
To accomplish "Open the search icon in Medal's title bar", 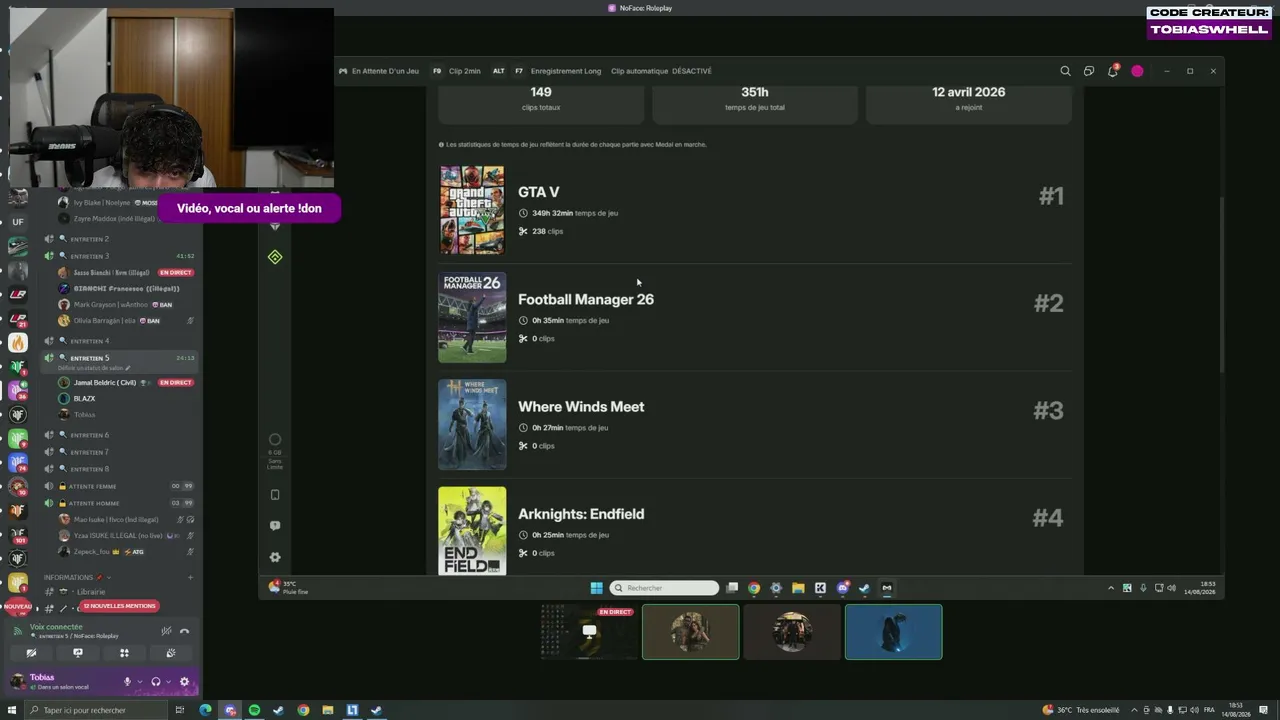I will click(1065, 71).
